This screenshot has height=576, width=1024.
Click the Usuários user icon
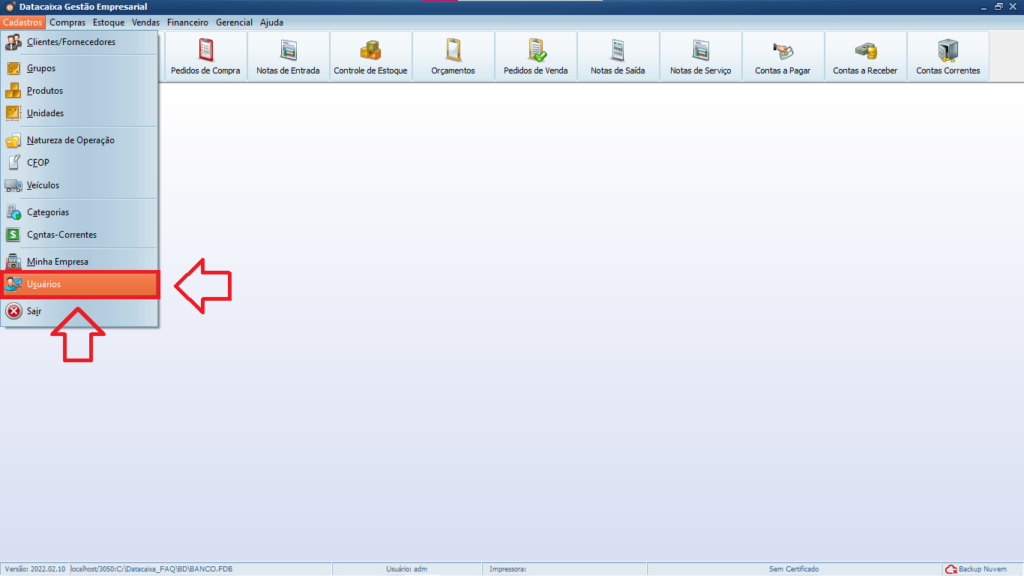pos(13,284)
